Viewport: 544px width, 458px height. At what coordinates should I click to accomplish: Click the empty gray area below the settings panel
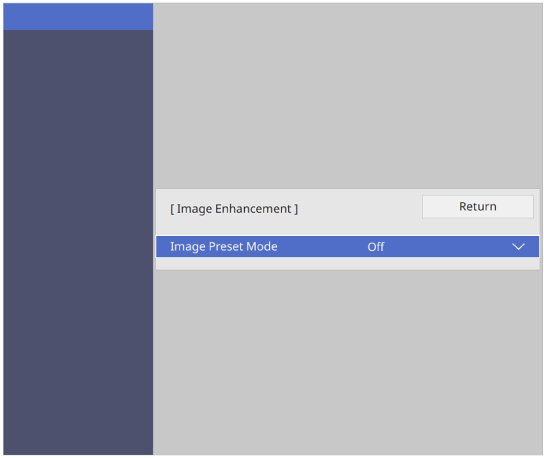(347, 362)
